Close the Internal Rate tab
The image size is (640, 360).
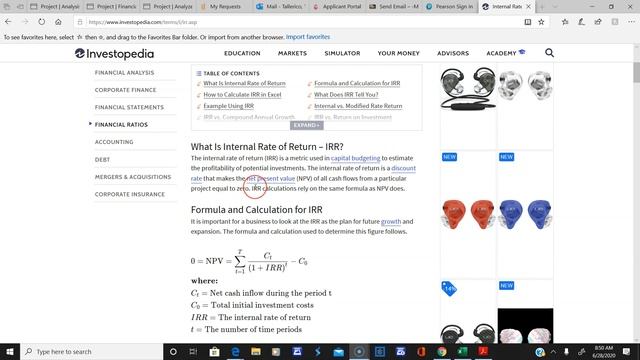(x=528, y=7)
